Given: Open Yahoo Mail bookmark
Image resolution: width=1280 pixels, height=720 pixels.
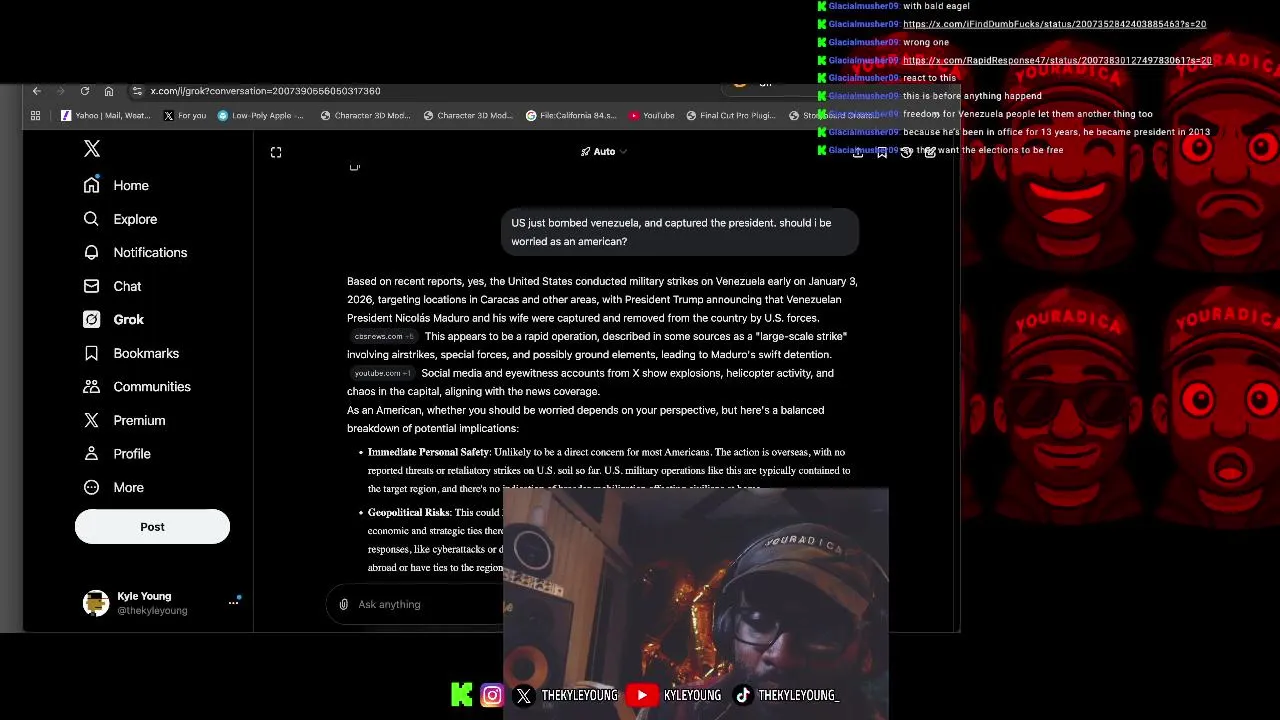Looking at the screenshot, I should point(106,116).
